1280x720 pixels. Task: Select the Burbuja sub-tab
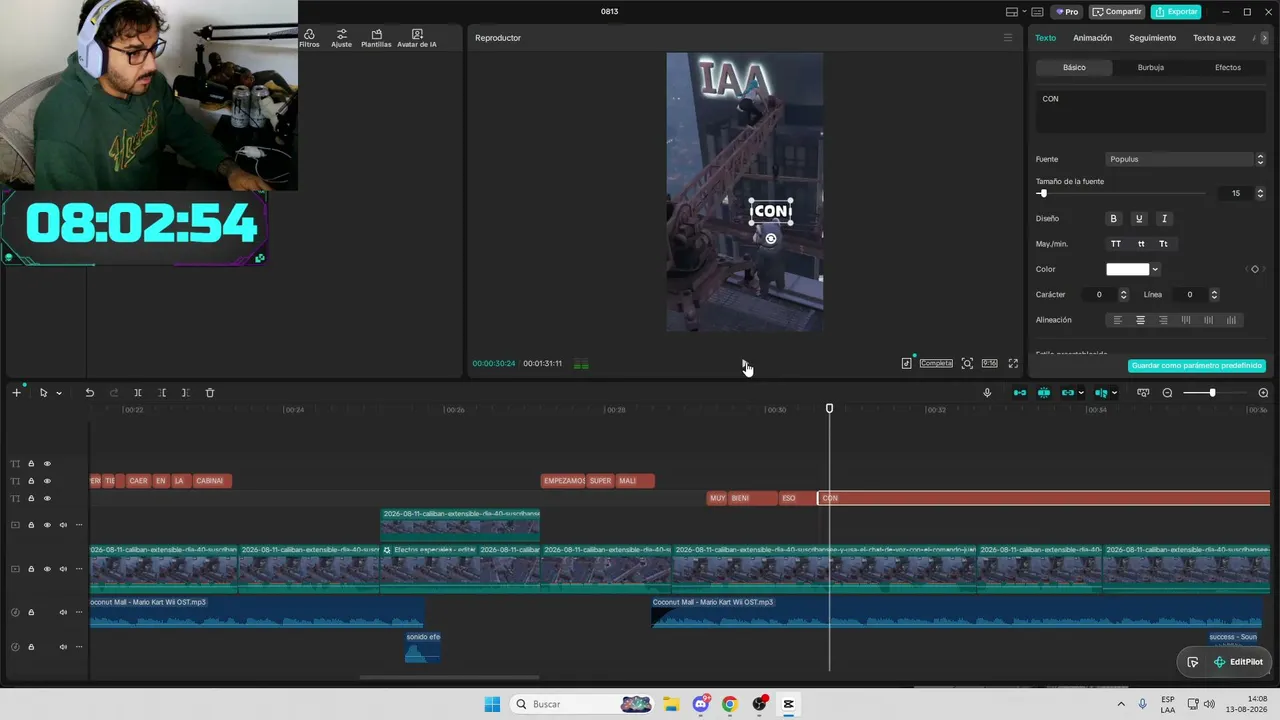pos(1150,67)
